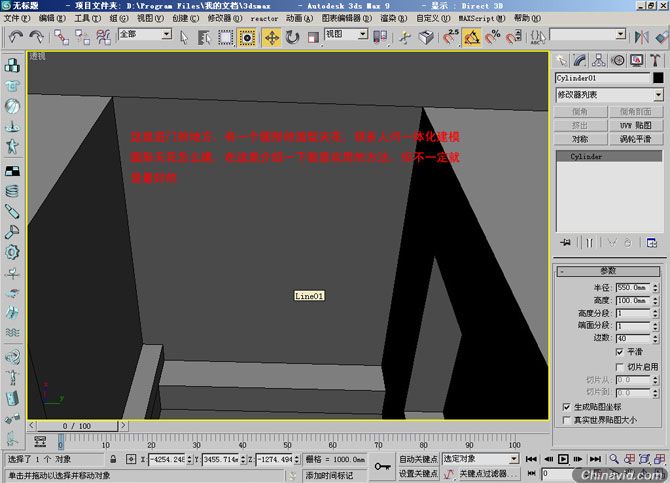Toggle the 平滑 checkbox
Image resolution: width=670 pixels, height=483 pixels.
coord(620,352)
